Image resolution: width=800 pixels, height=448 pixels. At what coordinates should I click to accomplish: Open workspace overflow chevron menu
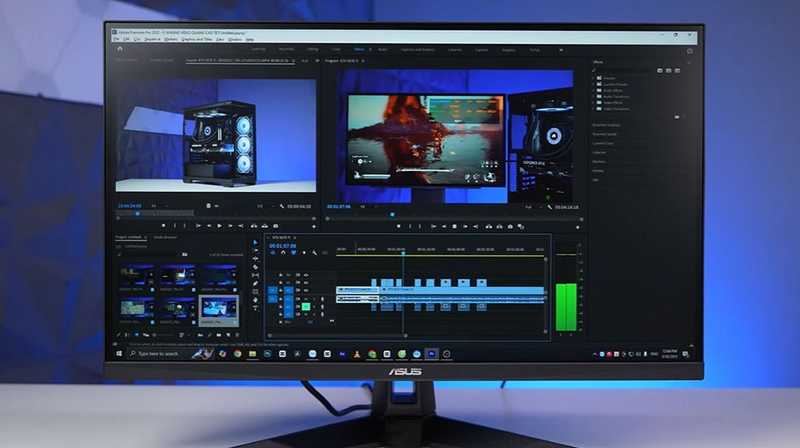tap(561, 50)
